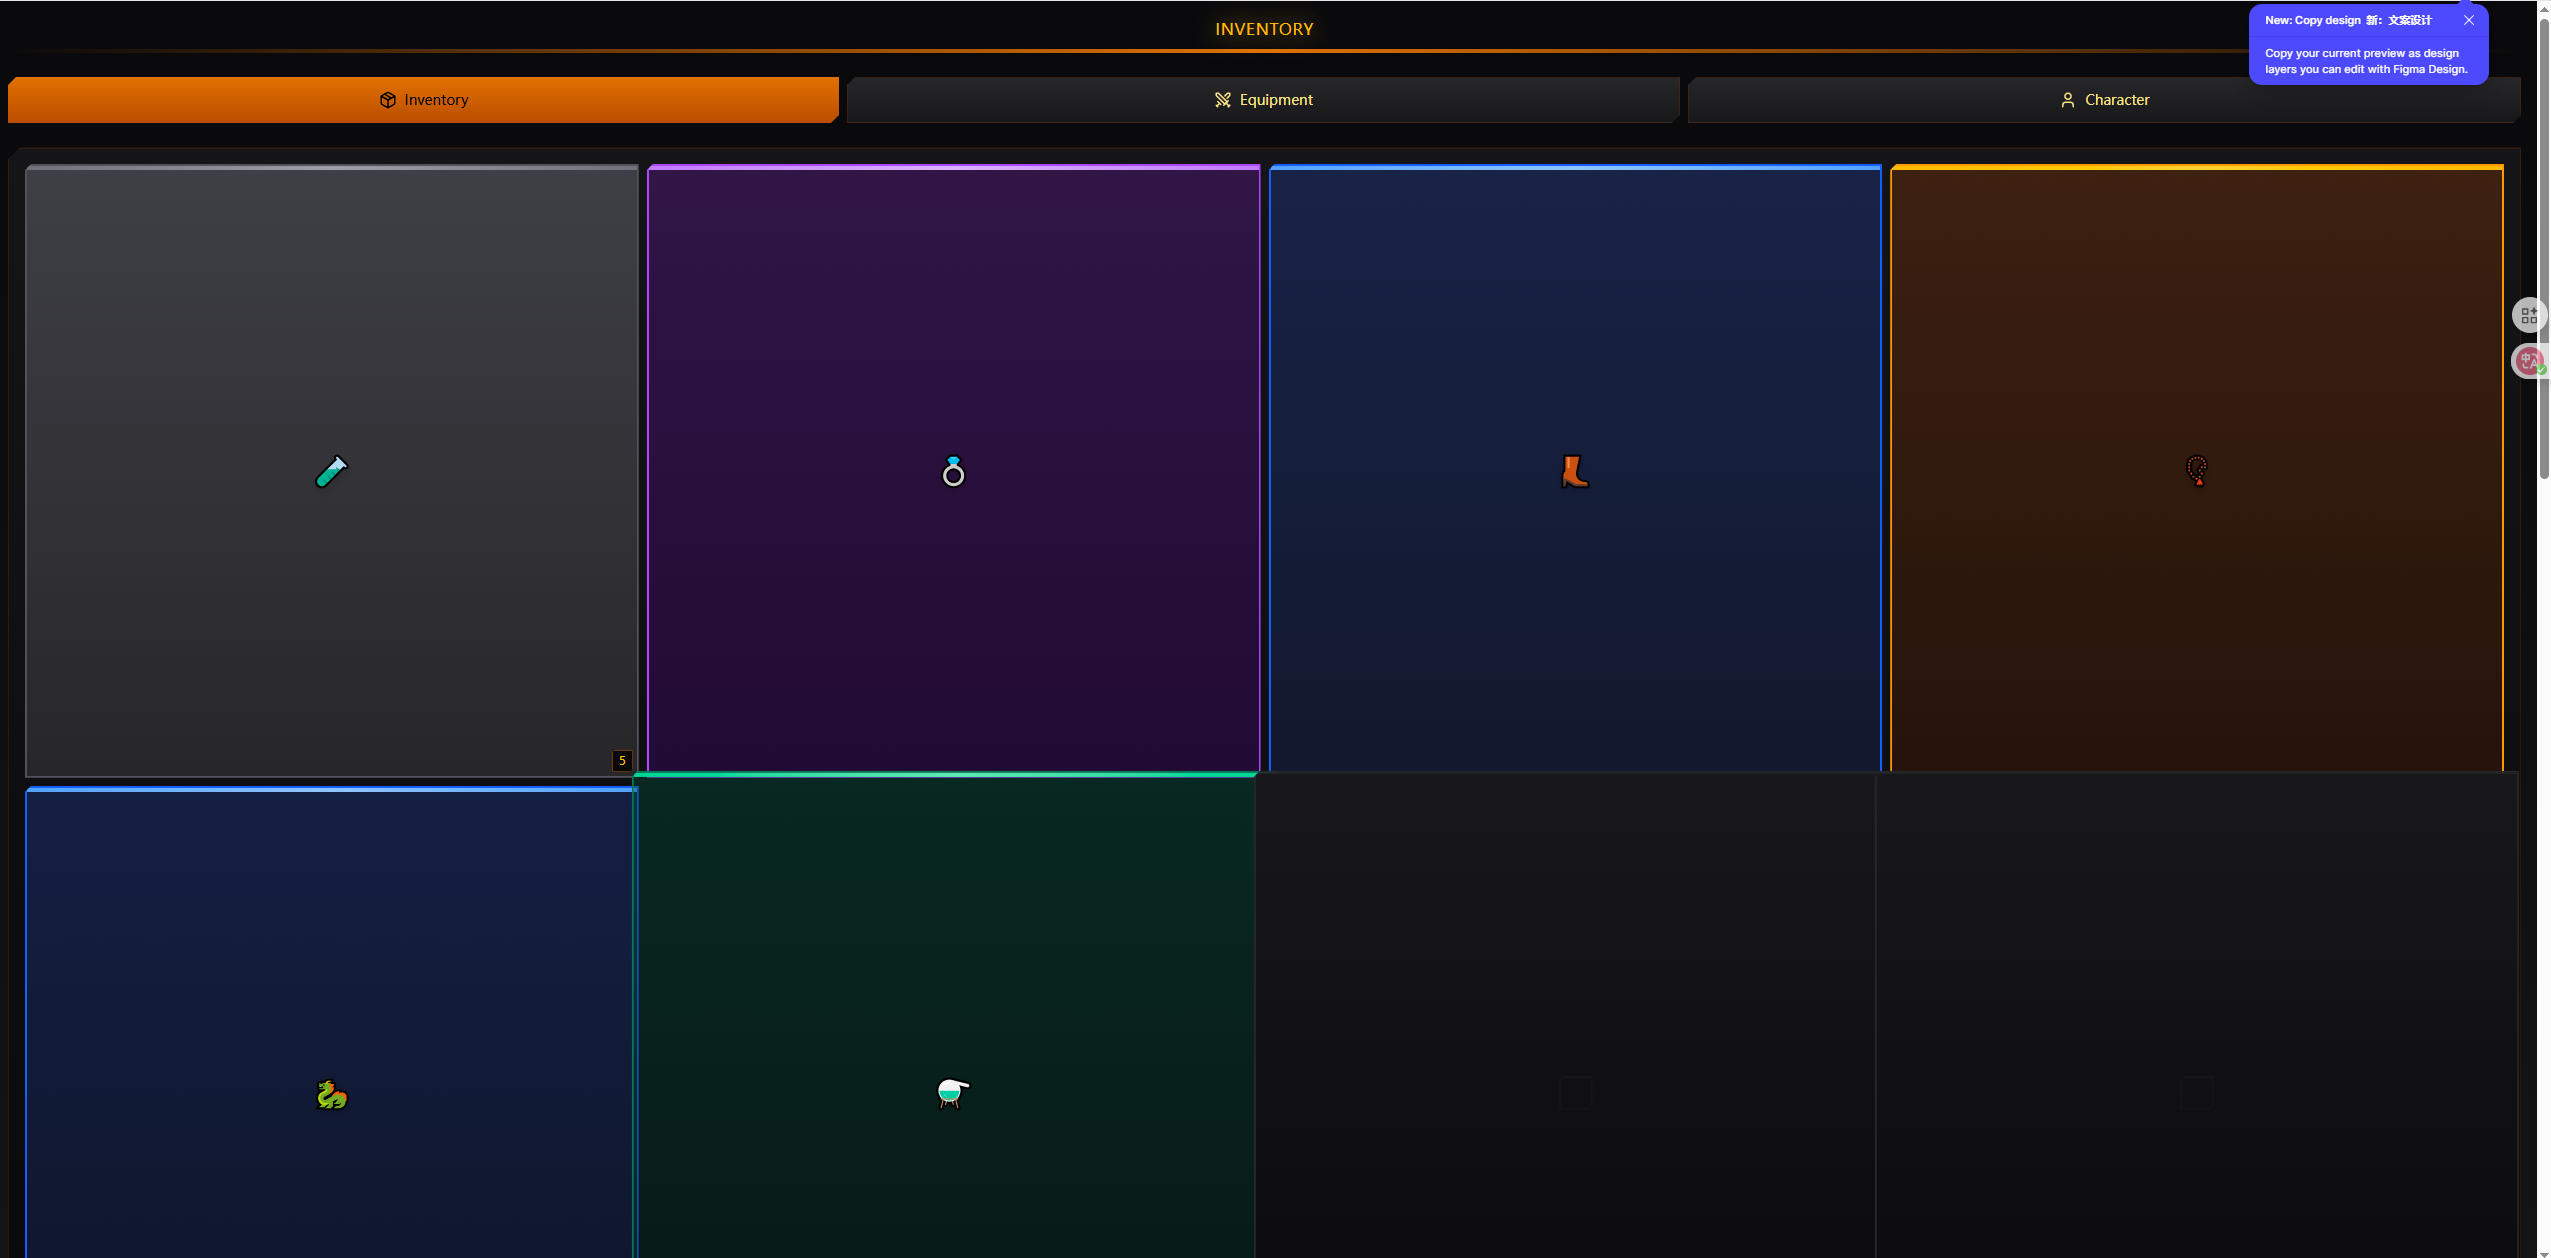
Task: Select the orange boot item
Action: point(1575,471)
